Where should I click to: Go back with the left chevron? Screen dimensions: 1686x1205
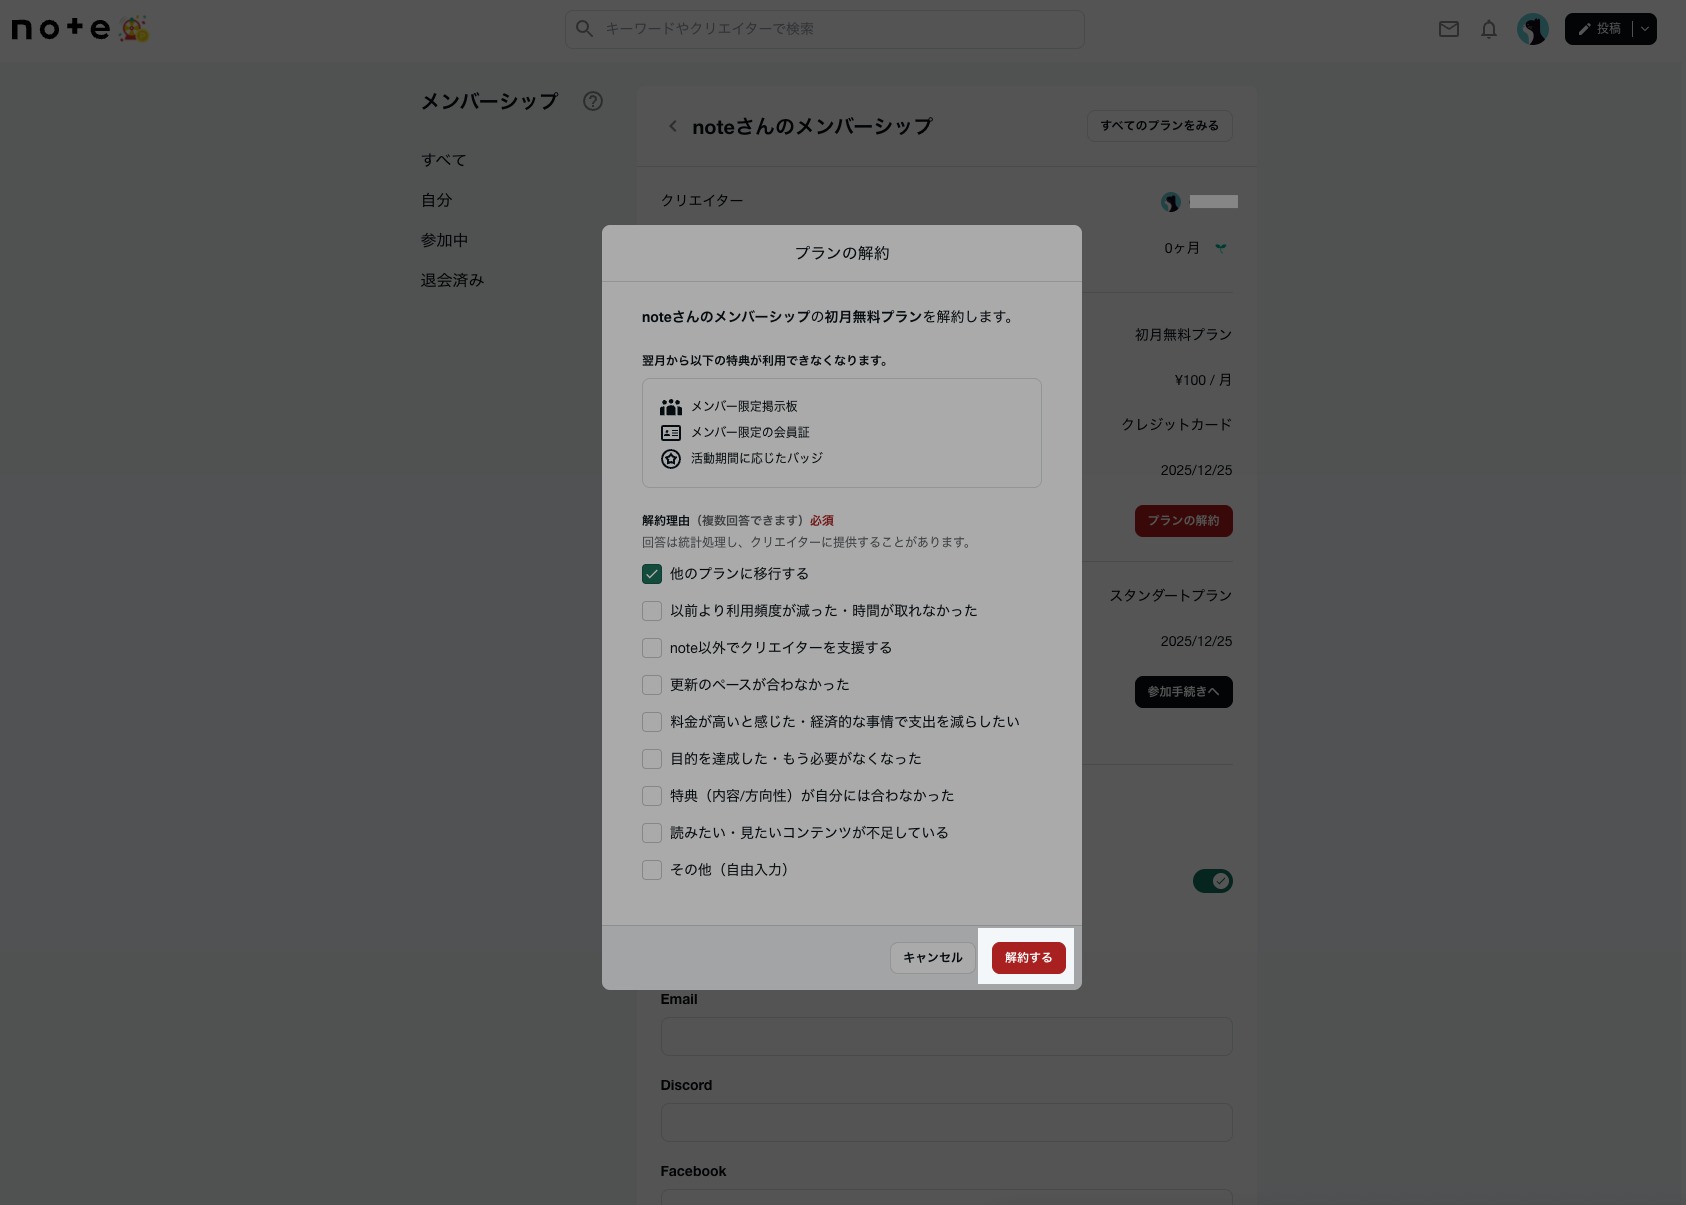click(x=673, y=126)
